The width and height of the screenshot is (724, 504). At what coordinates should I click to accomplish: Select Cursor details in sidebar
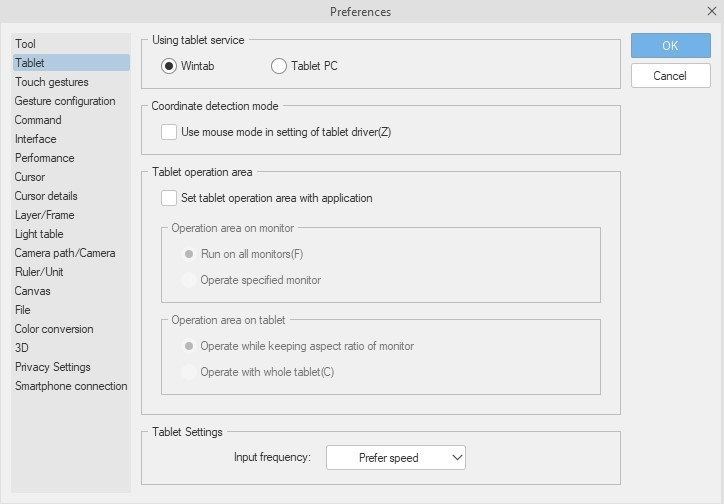(46, 196)
